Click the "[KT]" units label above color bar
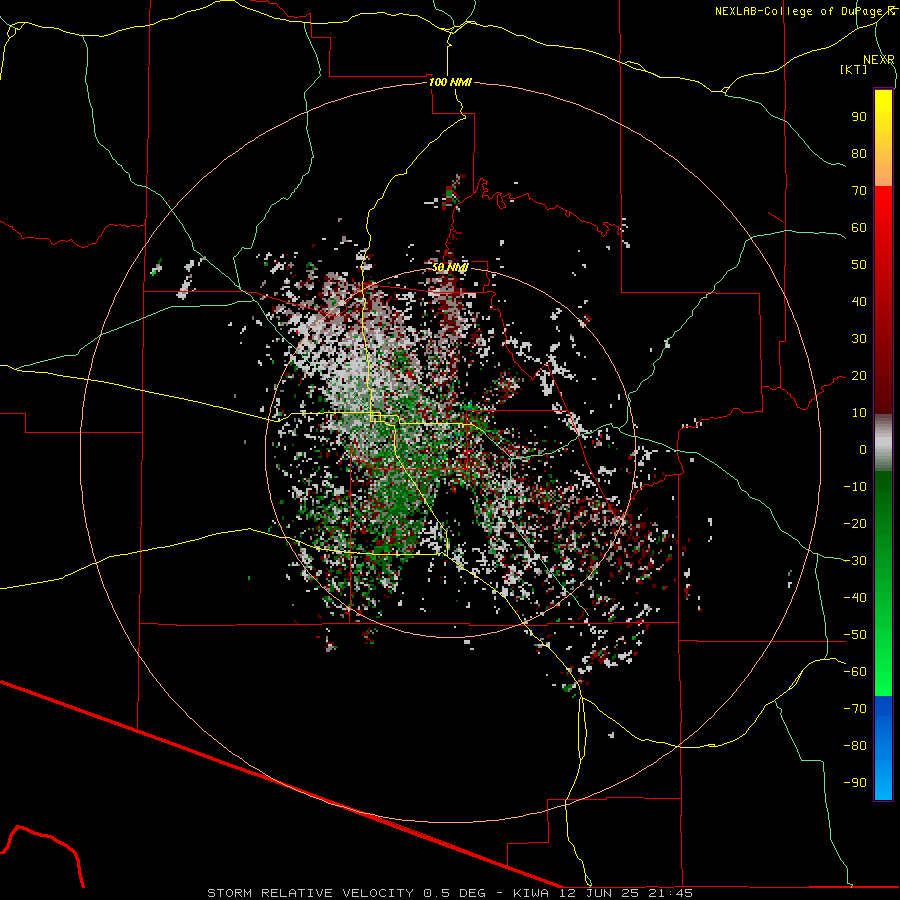Screen dimensions: 900x900 (x=853, y=69)
